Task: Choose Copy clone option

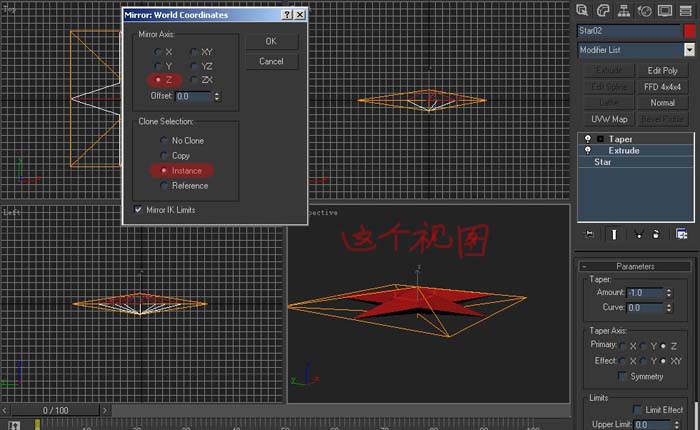Action: coord(164,155)
